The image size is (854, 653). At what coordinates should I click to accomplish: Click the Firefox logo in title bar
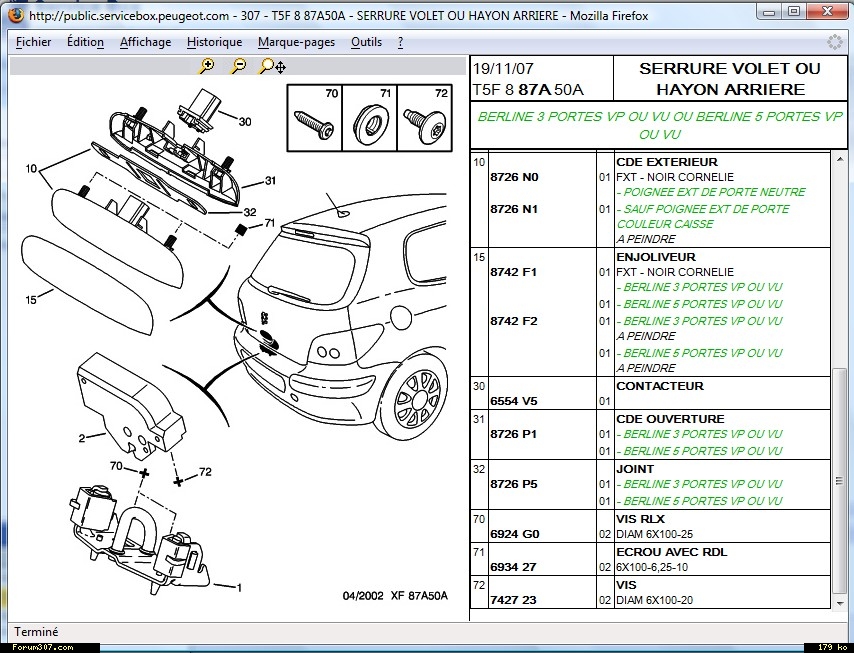coord(16,15)
